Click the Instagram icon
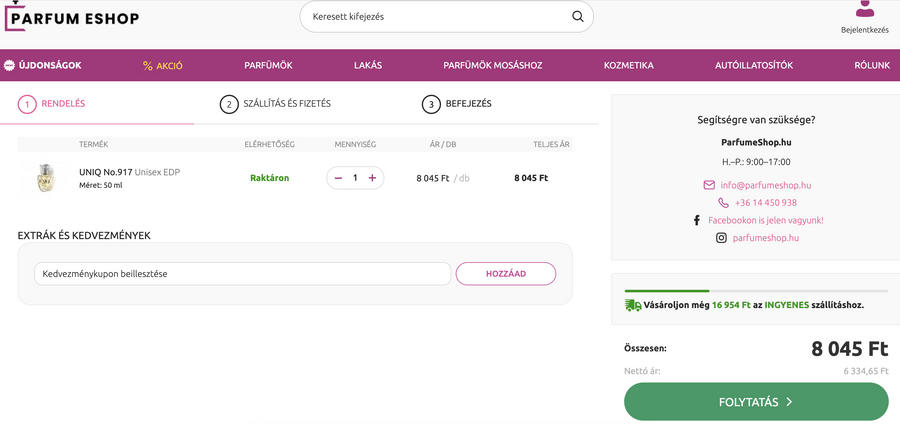Viewport: 900px width, 424px height. tap(721, 238)
